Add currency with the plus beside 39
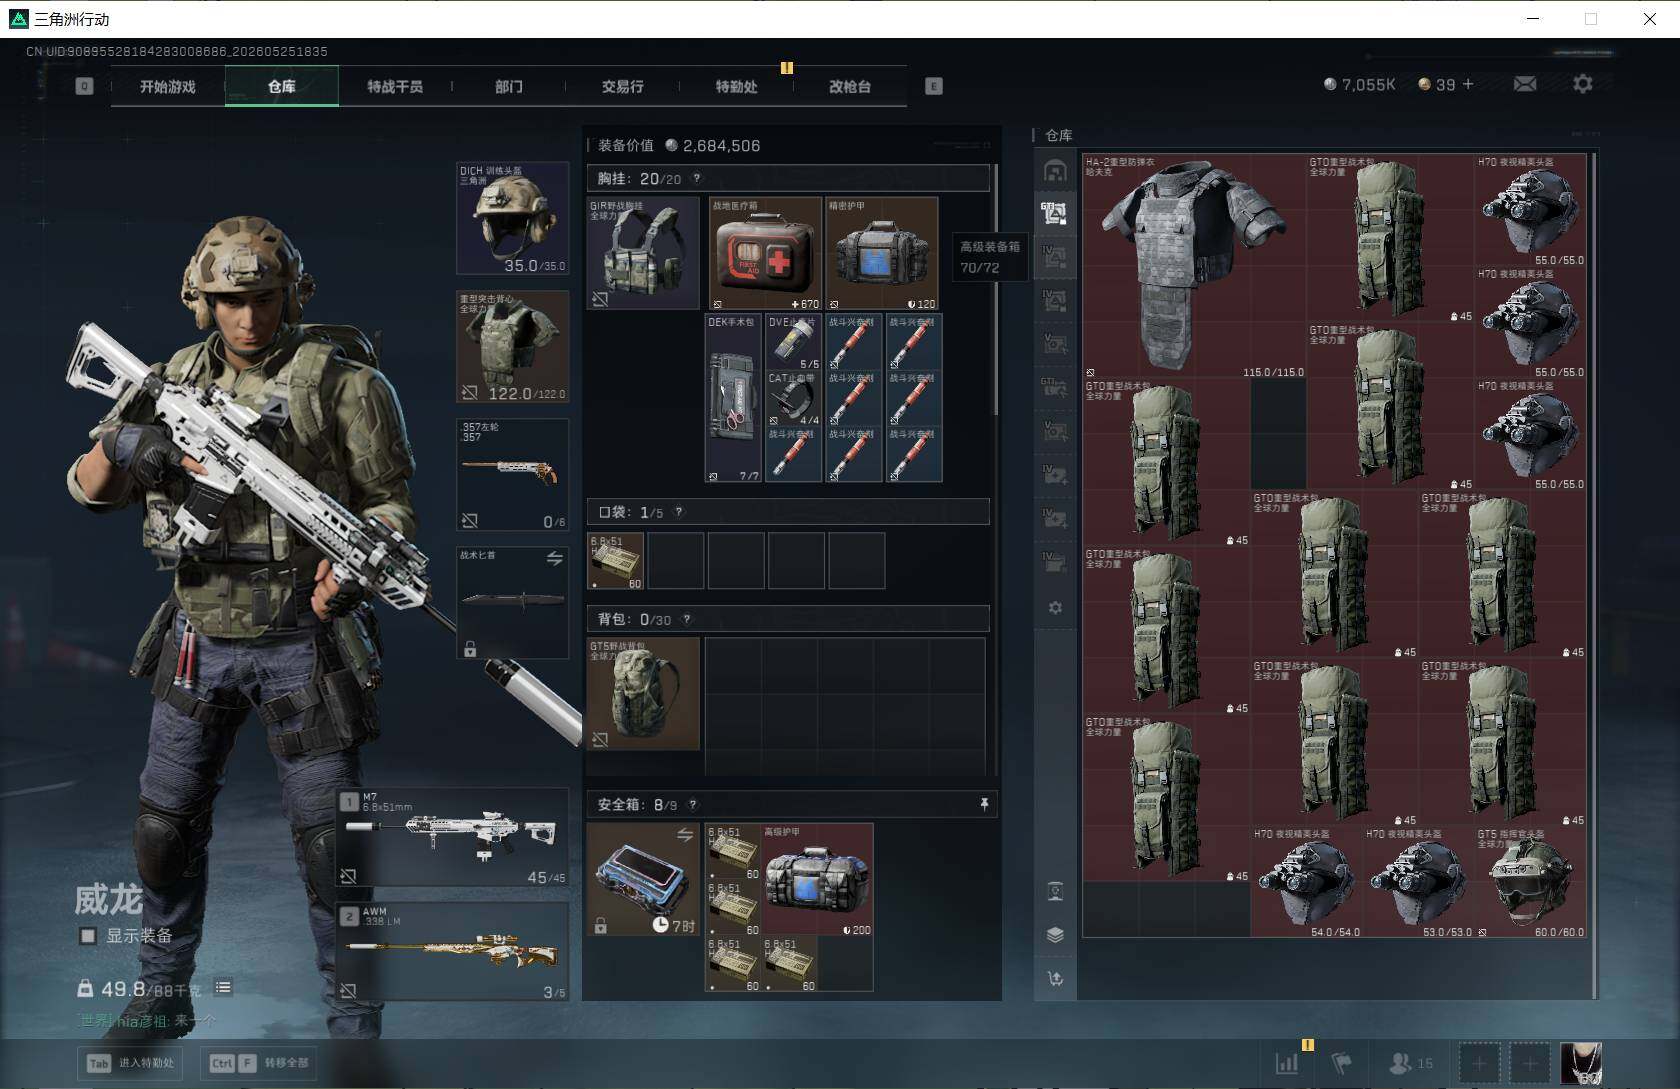 click(1468, 84)
